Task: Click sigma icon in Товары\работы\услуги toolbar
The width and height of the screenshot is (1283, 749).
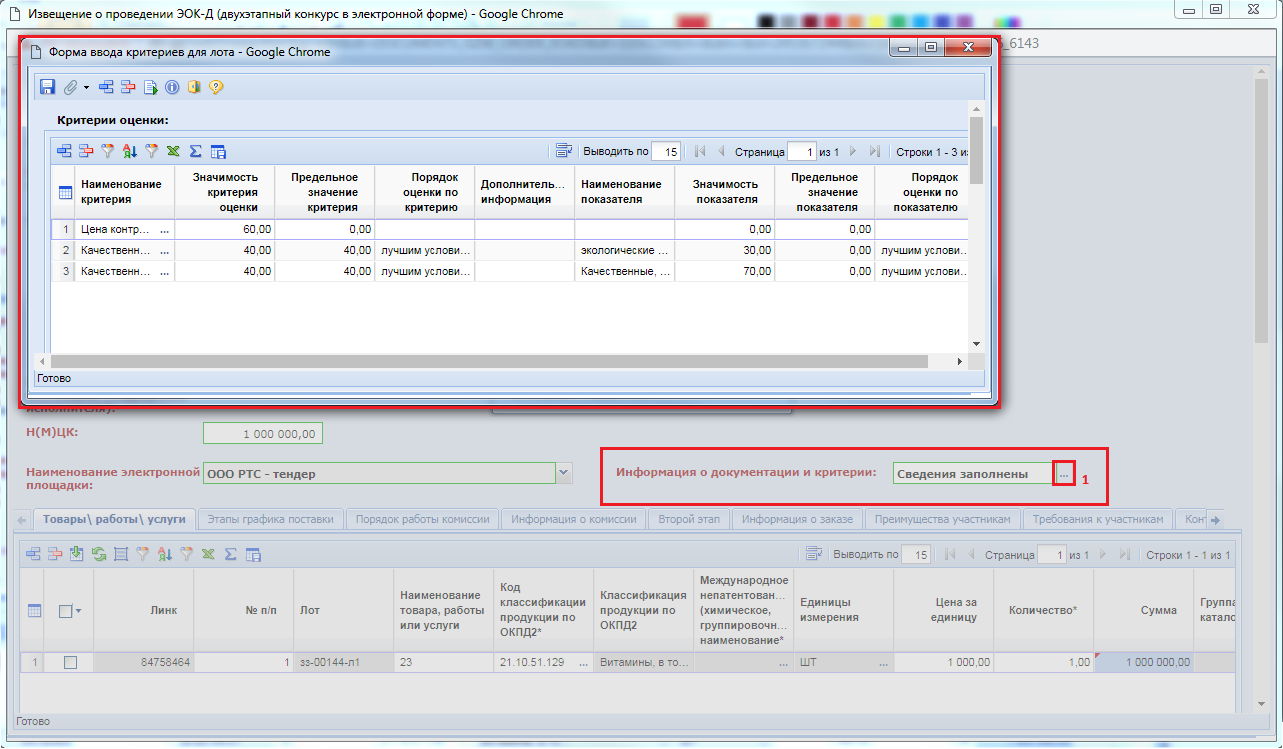Action: tap(230, 553)
